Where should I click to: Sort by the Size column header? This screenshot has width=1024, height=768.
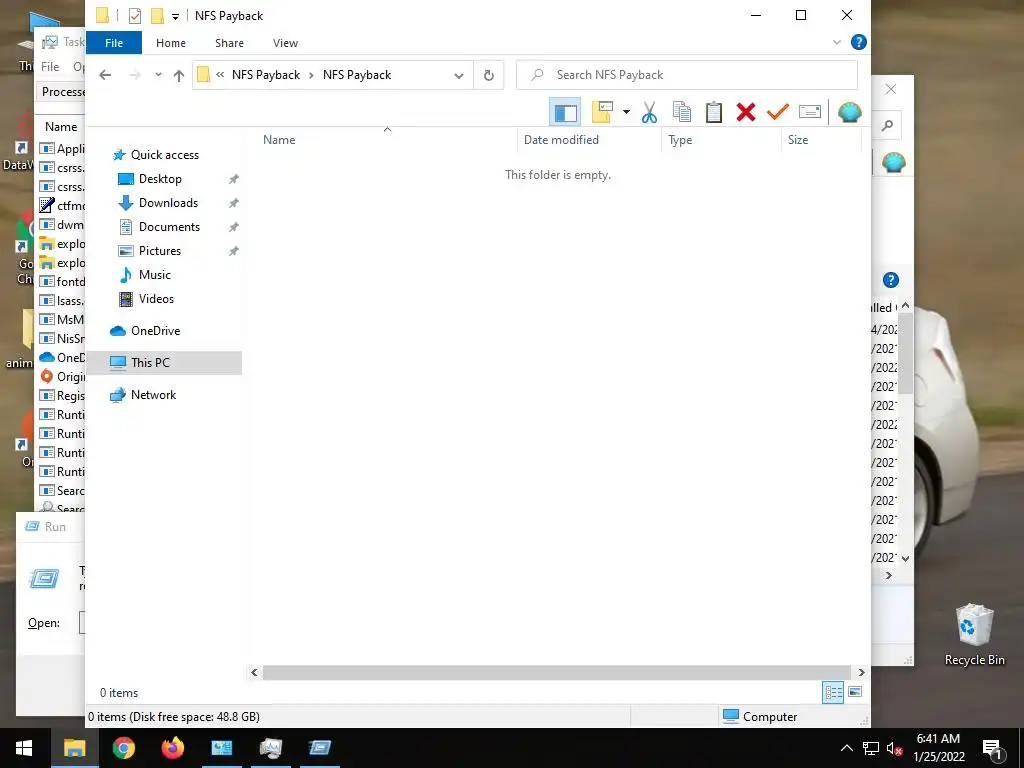[x=821, y=140]
